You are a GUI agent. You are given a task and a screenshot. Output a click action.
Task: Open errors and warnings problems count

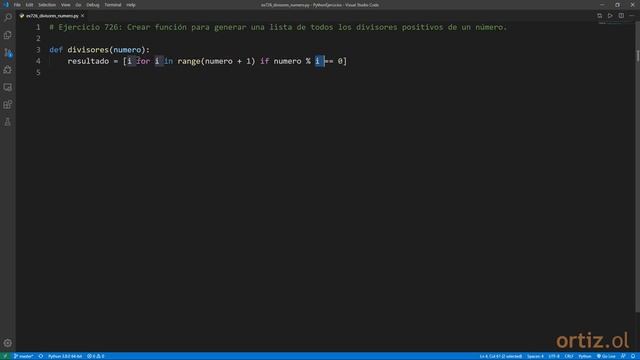pyautogui.click(x=96, y=356)
